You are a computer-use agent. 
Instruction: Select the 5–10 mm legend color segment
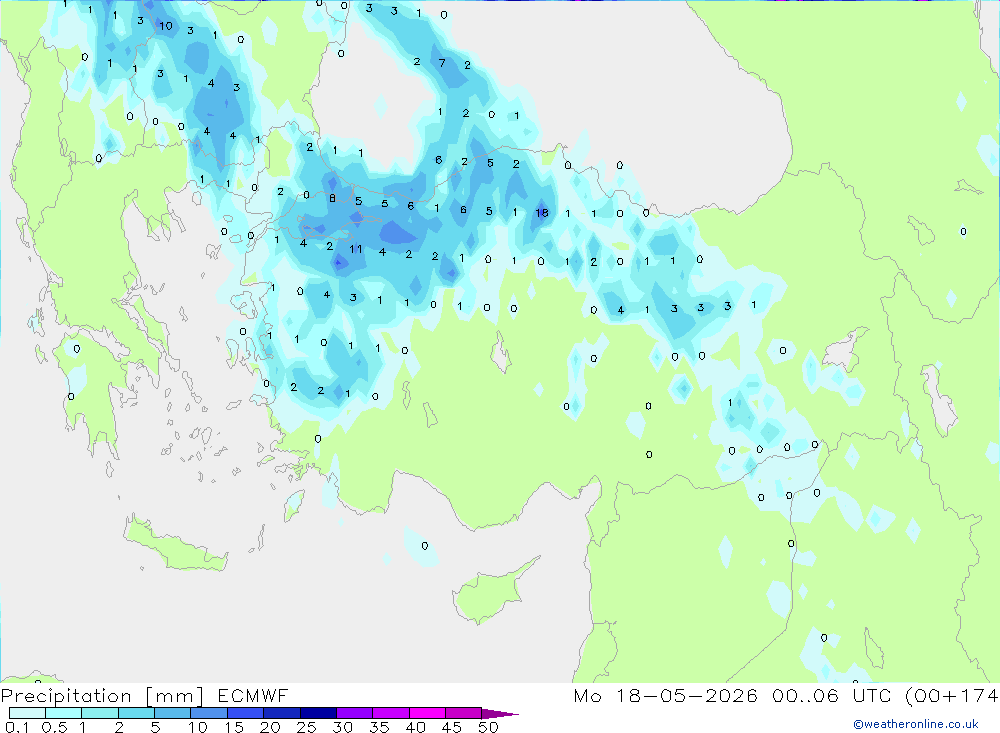click(172, 713)
